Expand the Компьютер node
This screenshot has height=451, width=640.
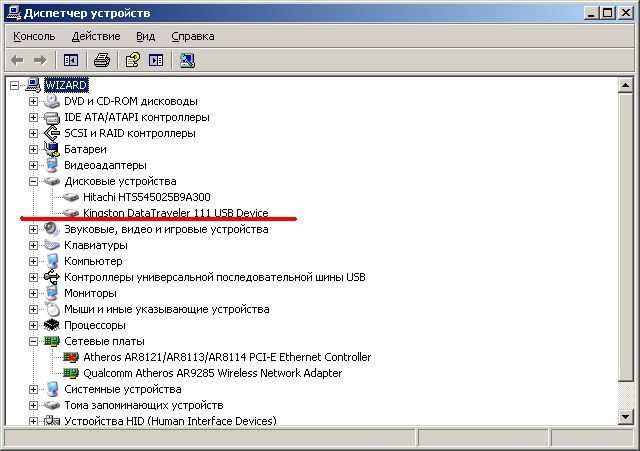pyautogui.click(x=33, y=261)
